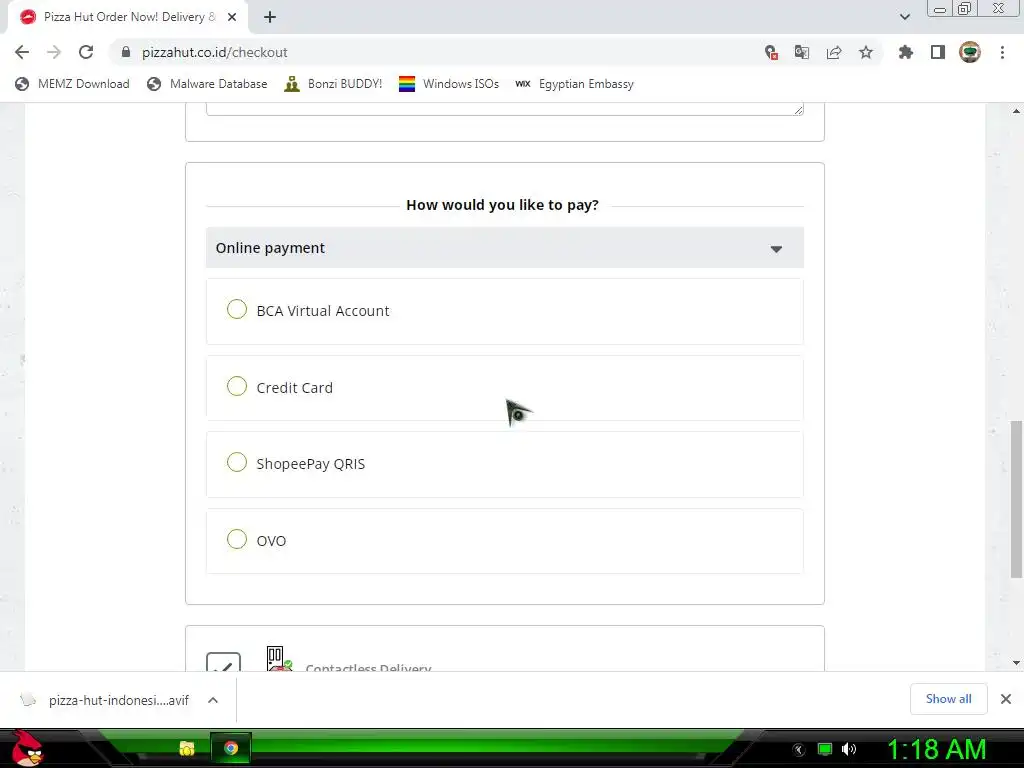Close the downloads bar

click(1006, 699)
